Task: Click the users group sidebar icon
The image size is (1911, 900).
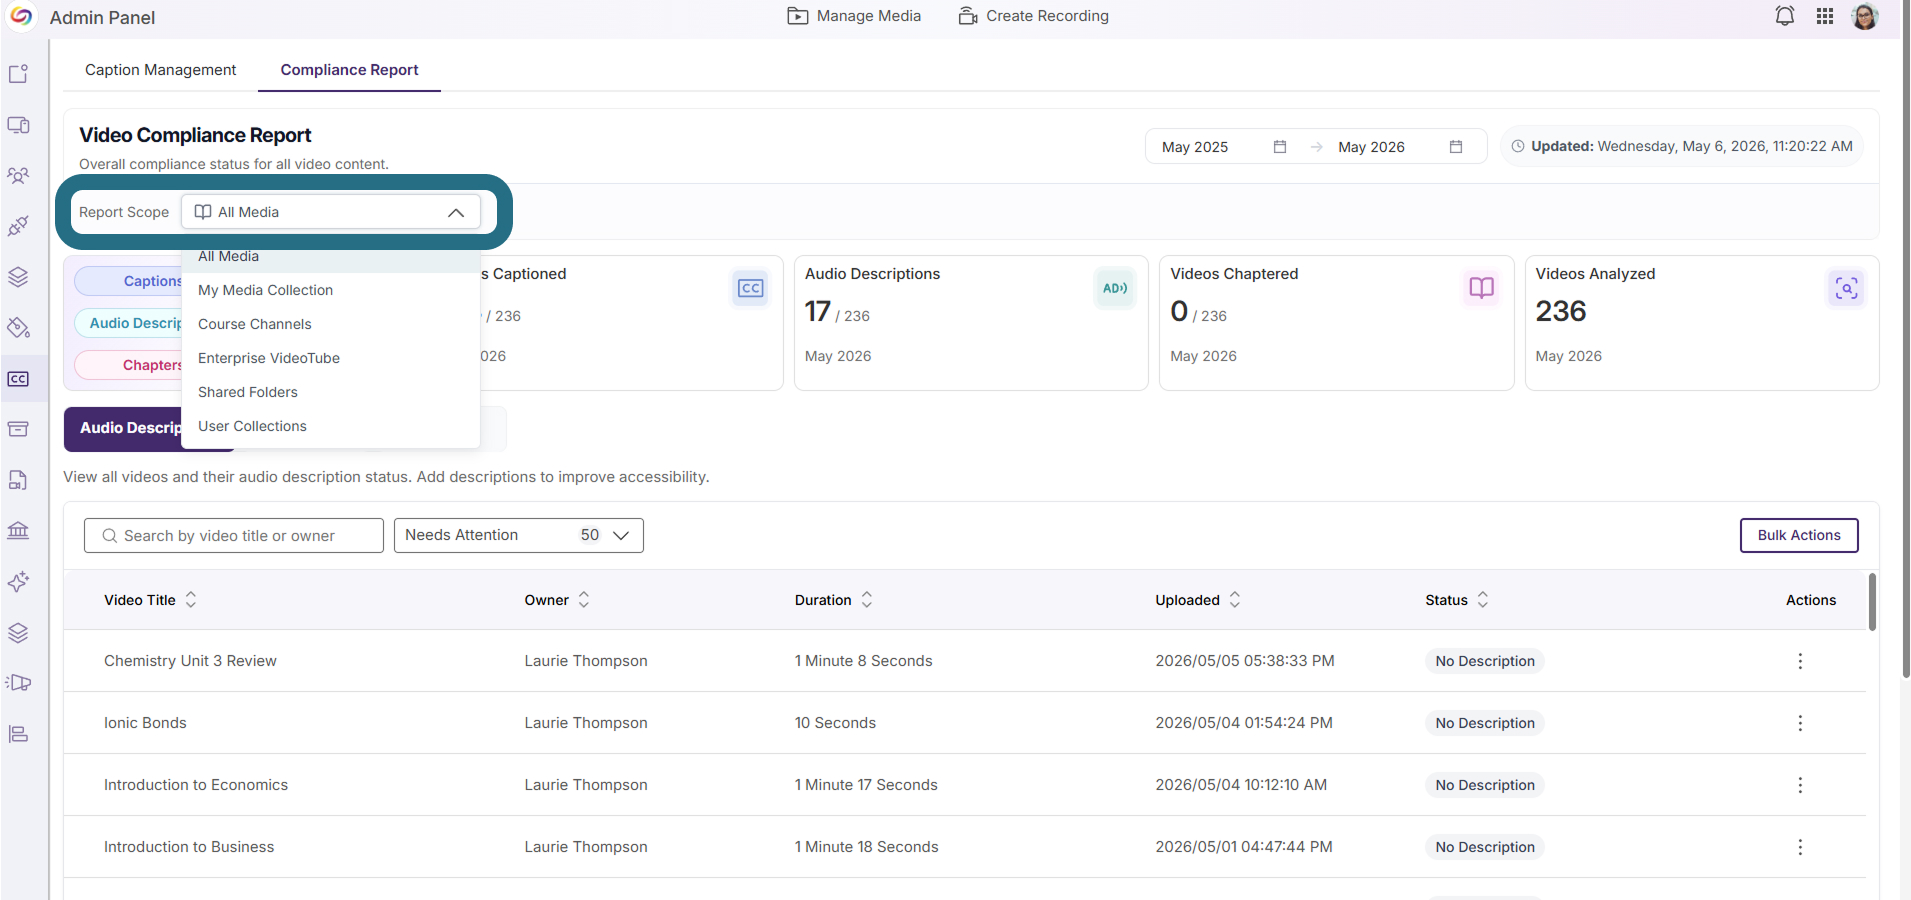Action: tap(18, 176)
